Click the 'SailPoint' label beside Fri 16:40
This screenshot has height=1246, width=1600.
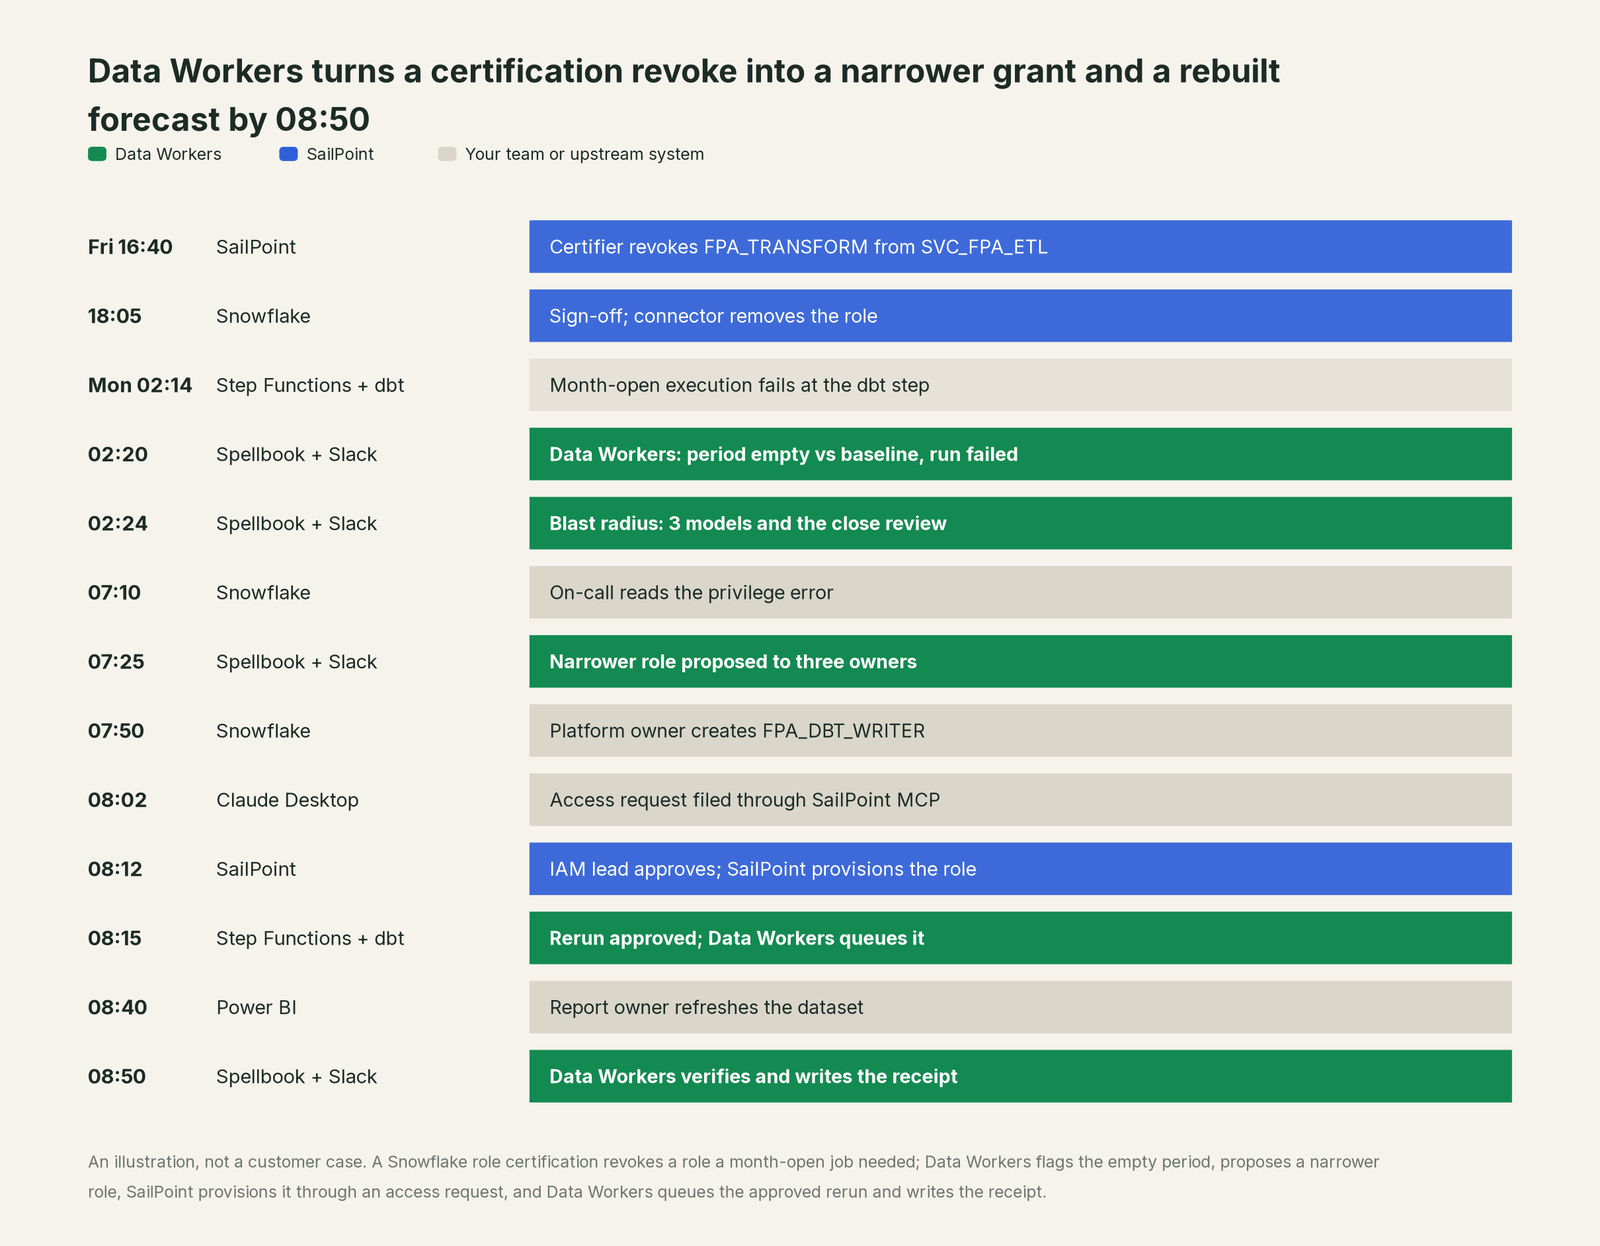click(x=256, y=247)
